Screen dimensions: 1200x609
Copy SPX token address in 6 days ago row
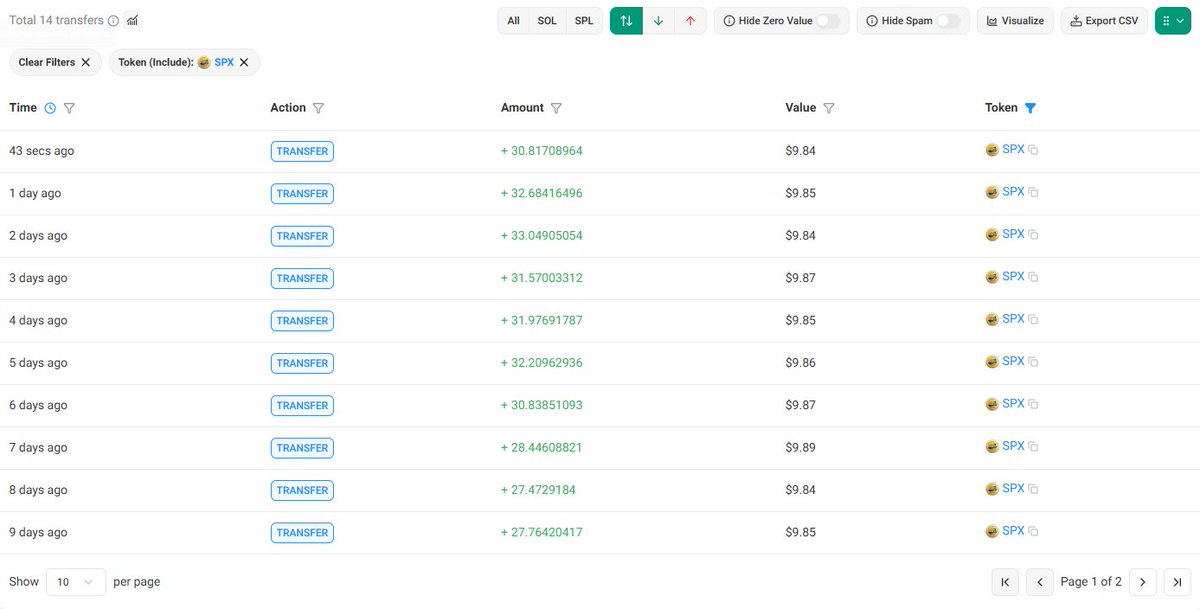pos(1034,404)
